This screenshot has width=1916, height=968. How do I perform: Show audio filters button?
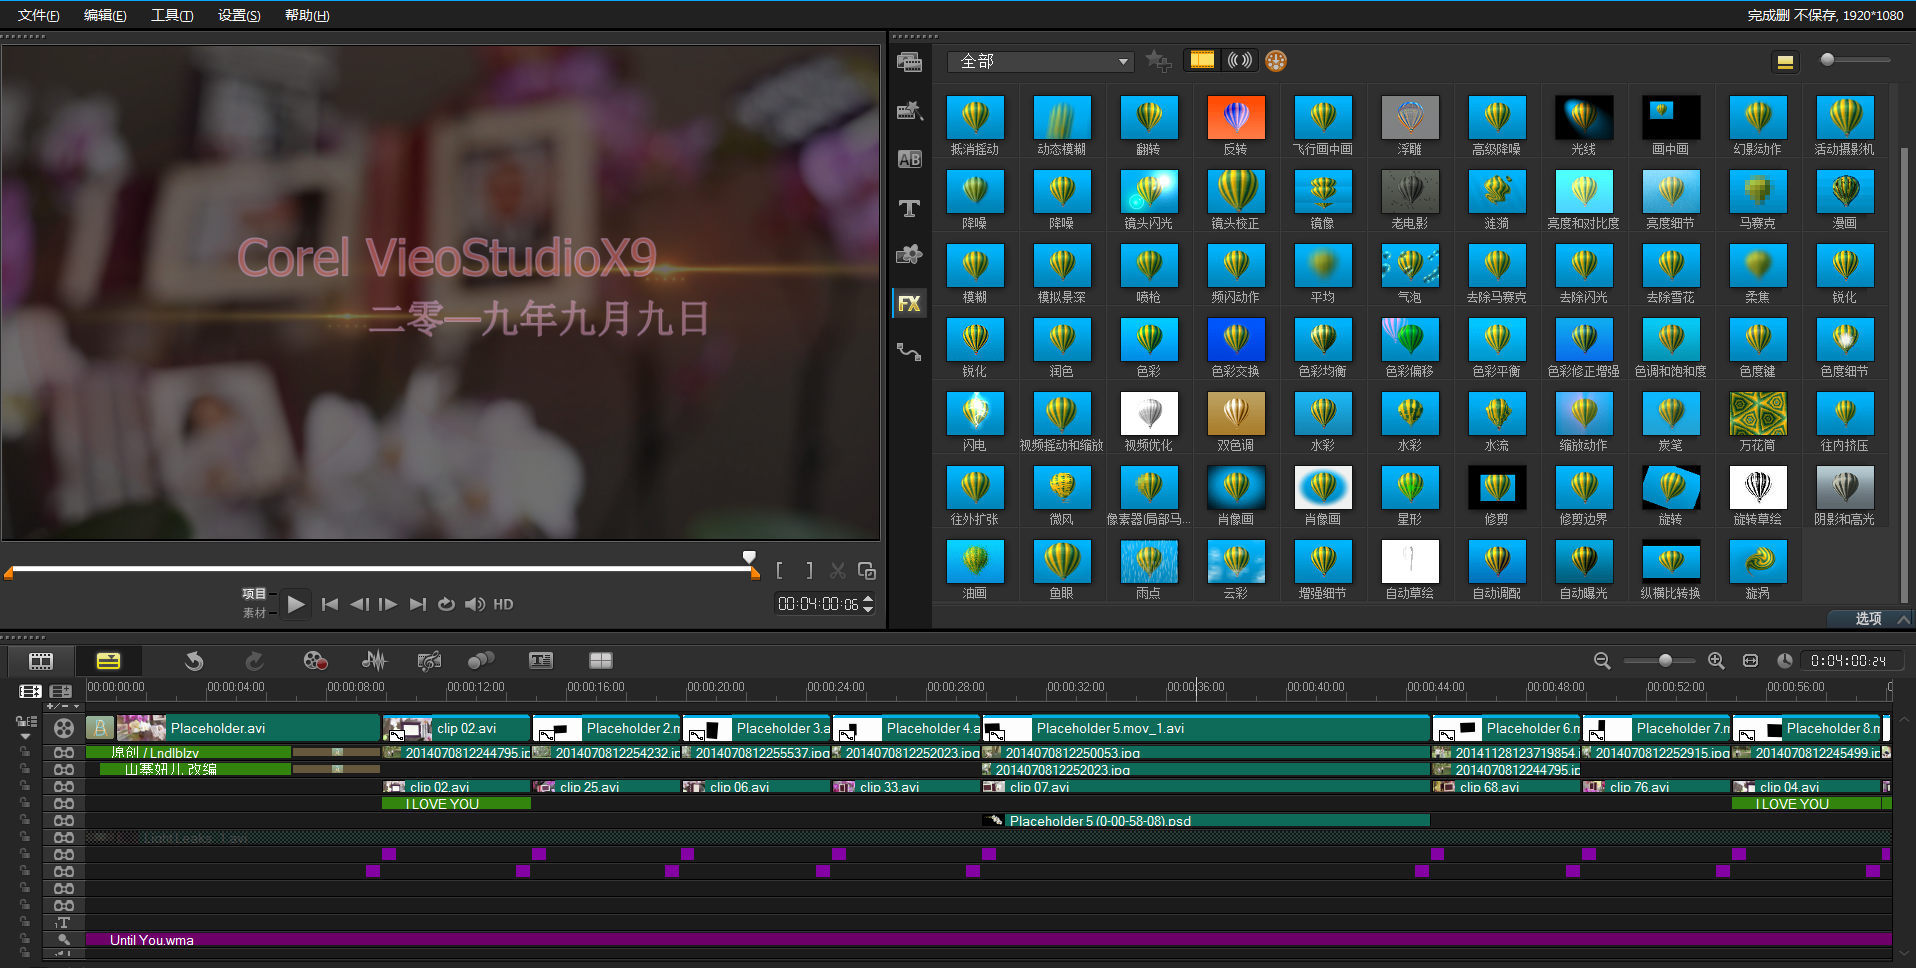pyautogui.click(x=1240, y=60)
